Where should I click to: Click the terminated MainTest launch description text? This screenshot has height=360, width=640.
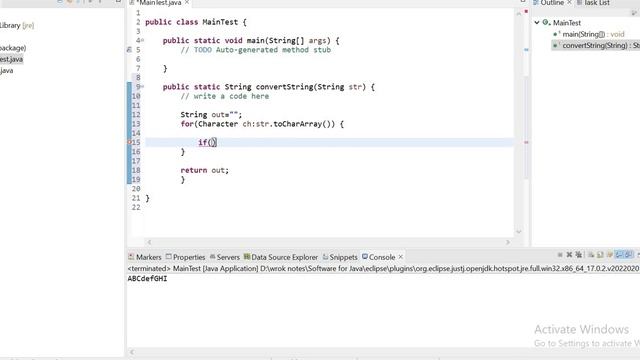tap(383, 269)
